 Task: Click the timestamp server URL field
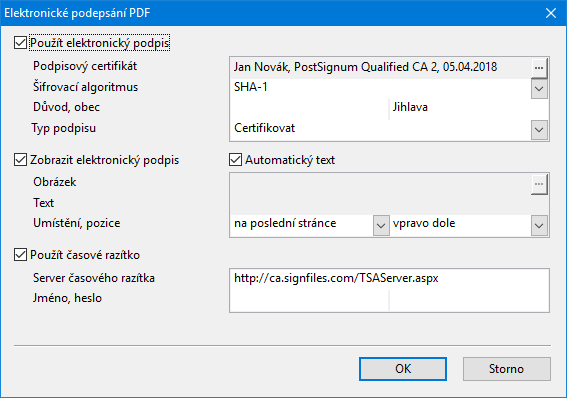tap(389, 279)
